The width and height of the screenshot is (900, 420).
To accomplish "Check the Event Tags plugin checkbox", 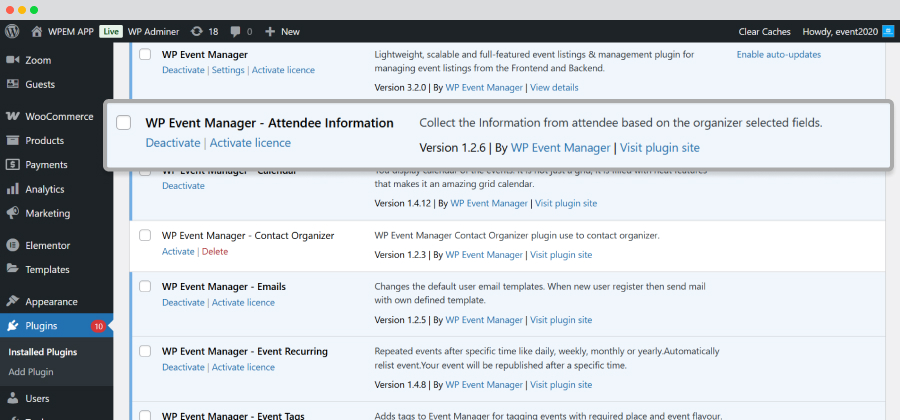I will tap(145, 415).
